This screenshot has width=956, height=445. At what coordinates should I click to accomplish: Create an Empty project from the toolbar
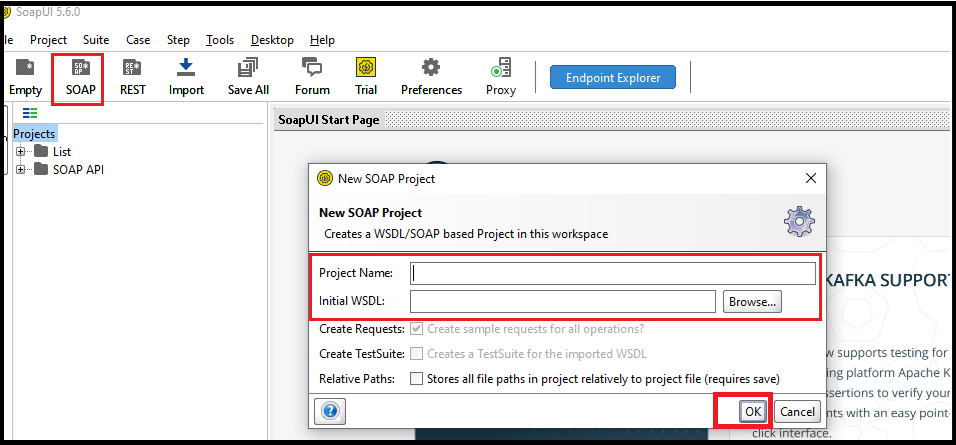coord(25,67)
